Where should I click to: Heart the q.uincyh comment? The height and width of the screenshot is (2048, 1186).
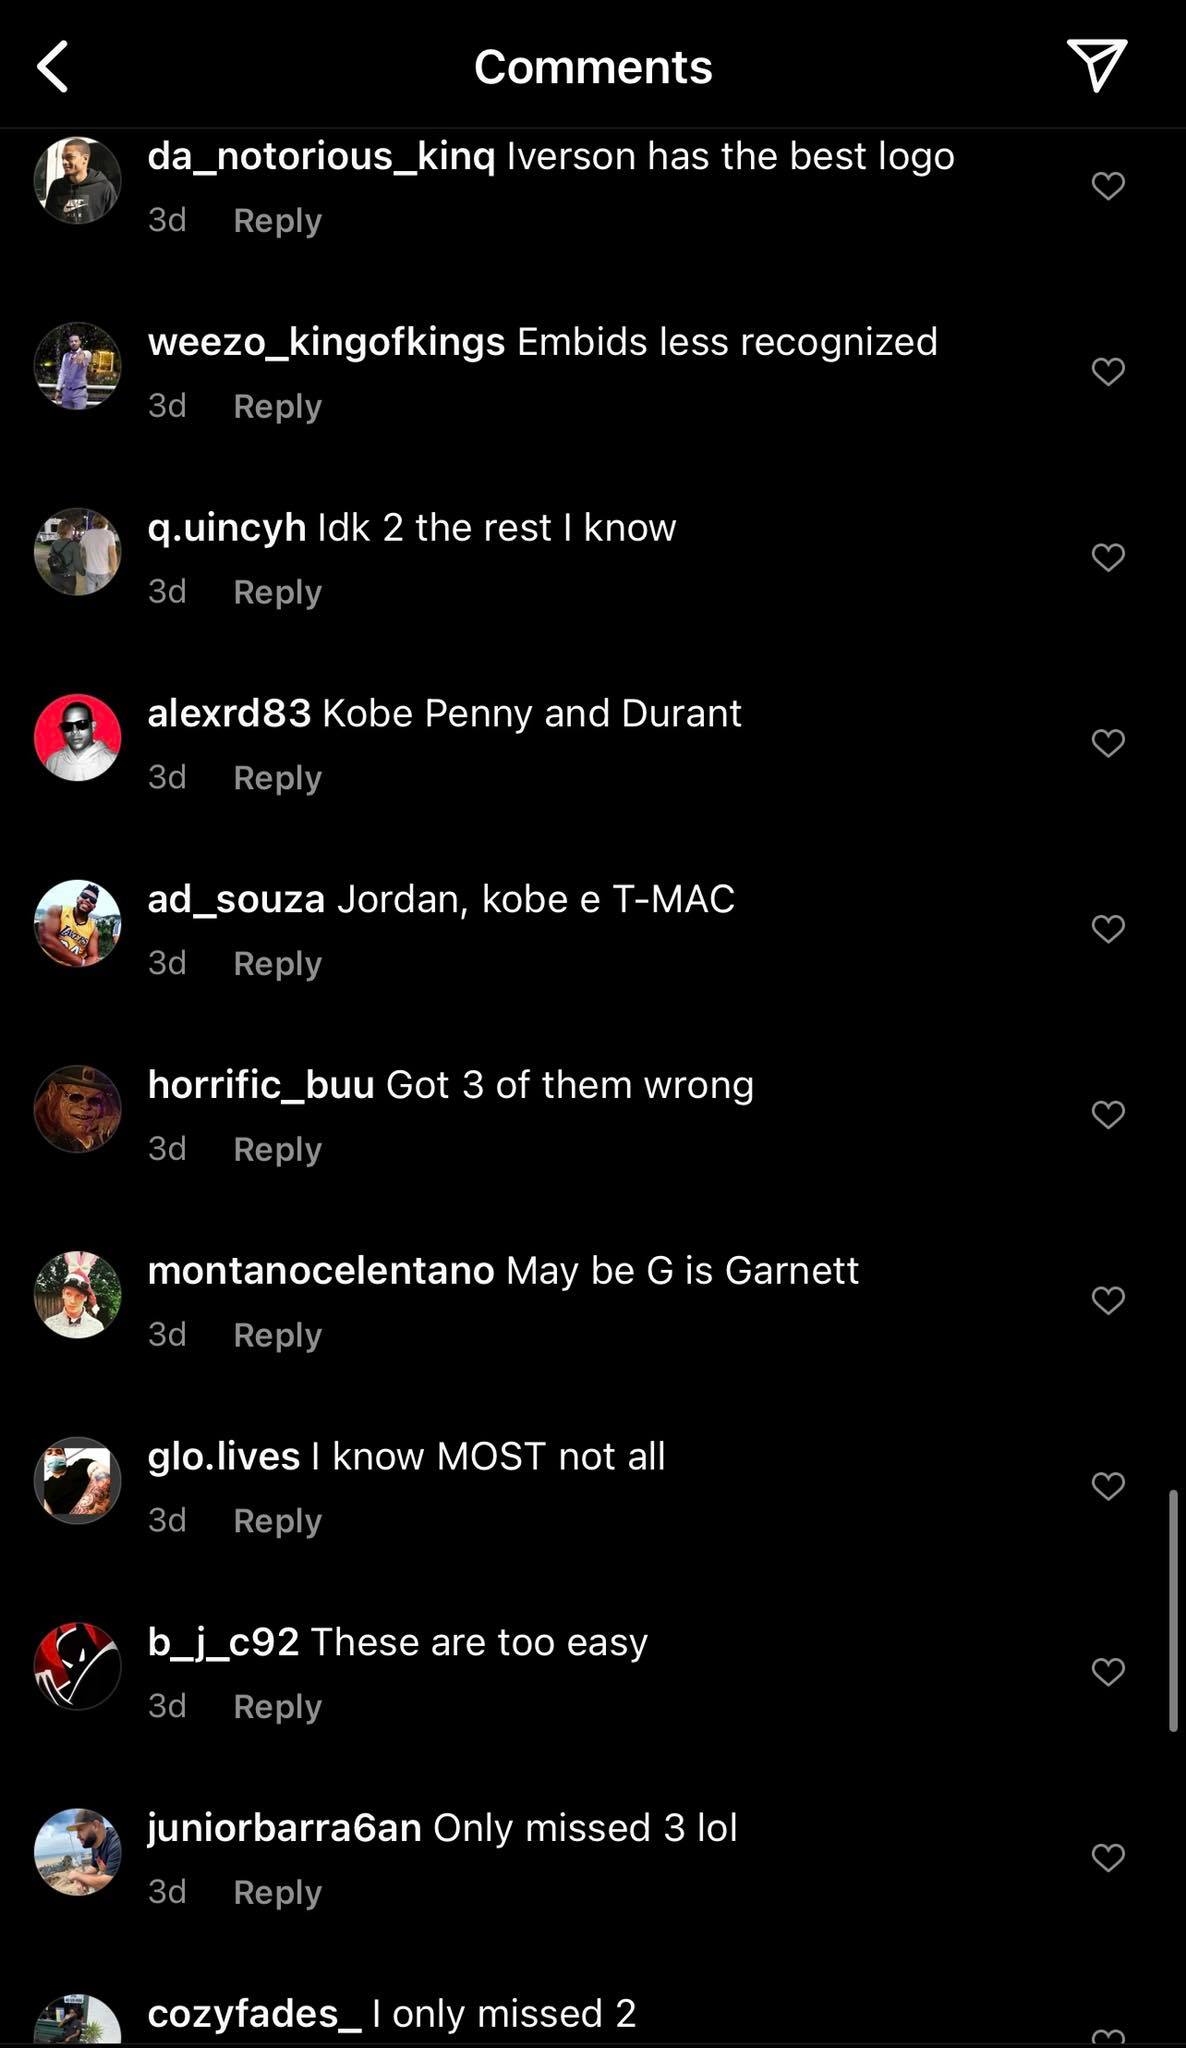[x=1108, y=557]
